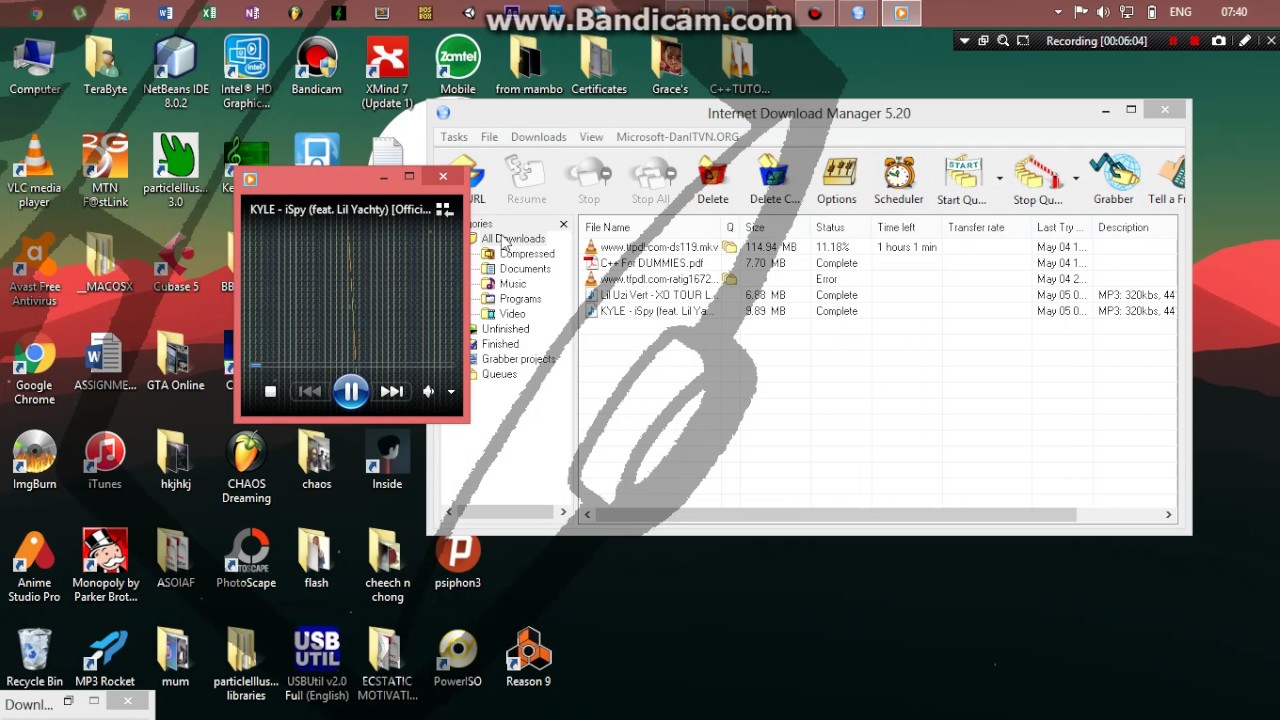Click right arrow of download list scrollbar

click(x=1168, y=514)
